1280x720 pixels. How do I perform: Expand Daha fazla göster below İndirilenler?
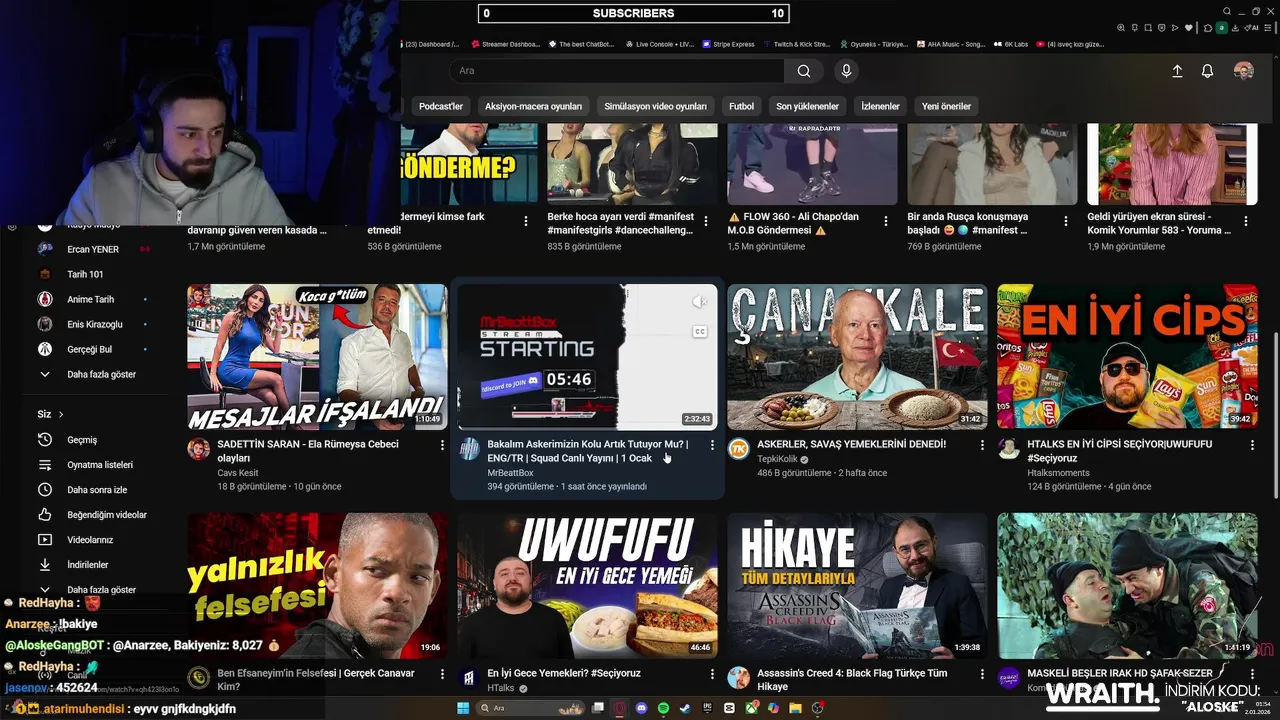point(95,590)
